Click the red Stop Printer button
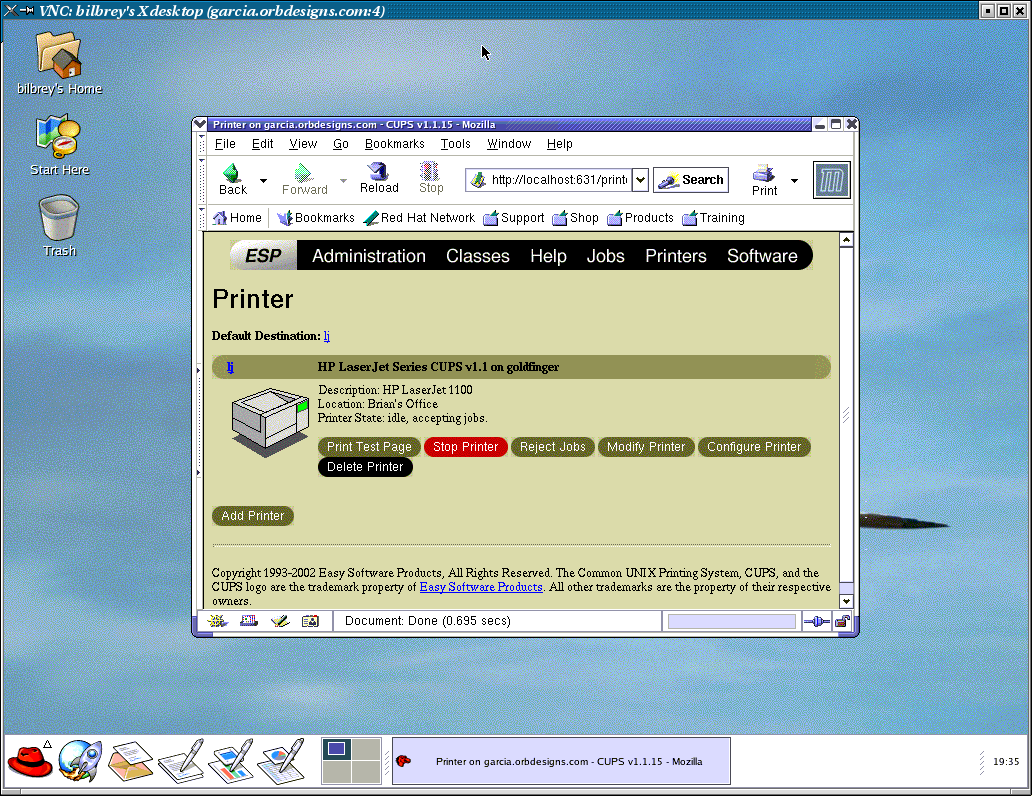 [x=465, y=447]
